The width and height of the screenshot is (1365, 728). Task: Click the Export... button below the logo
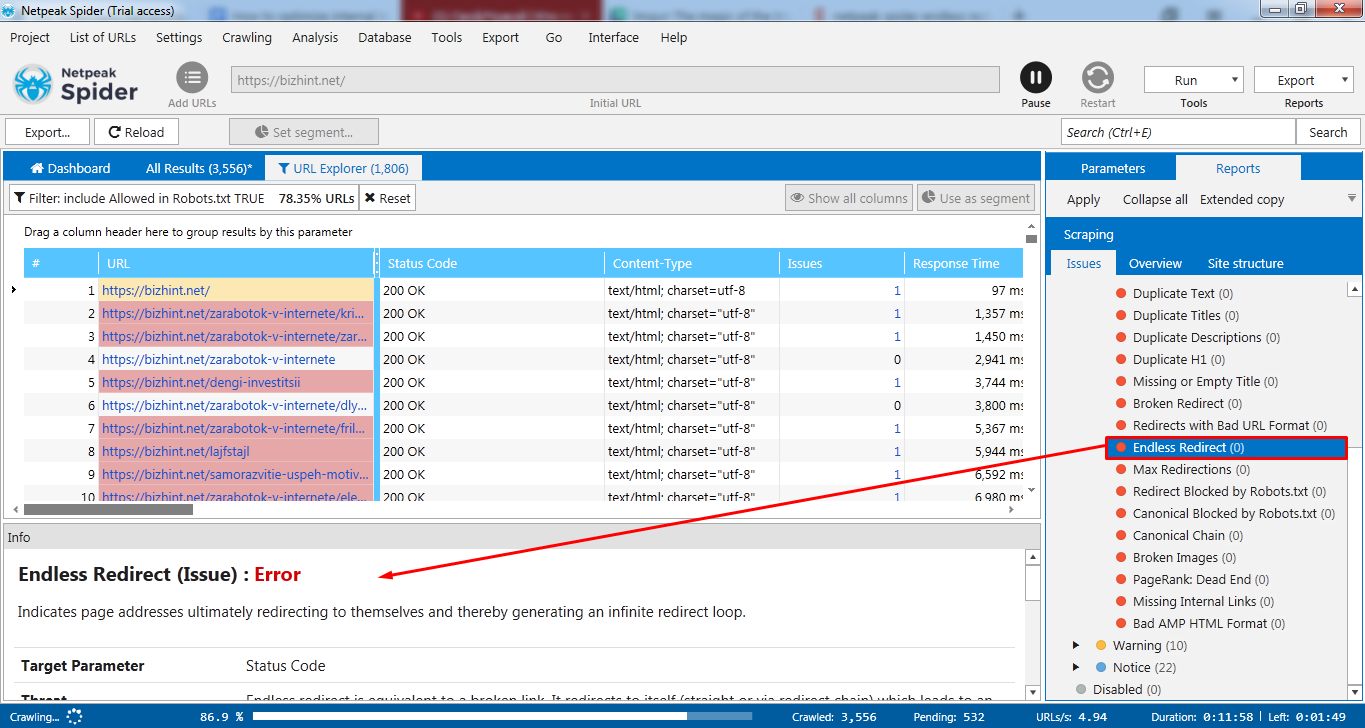pos(47,132)
